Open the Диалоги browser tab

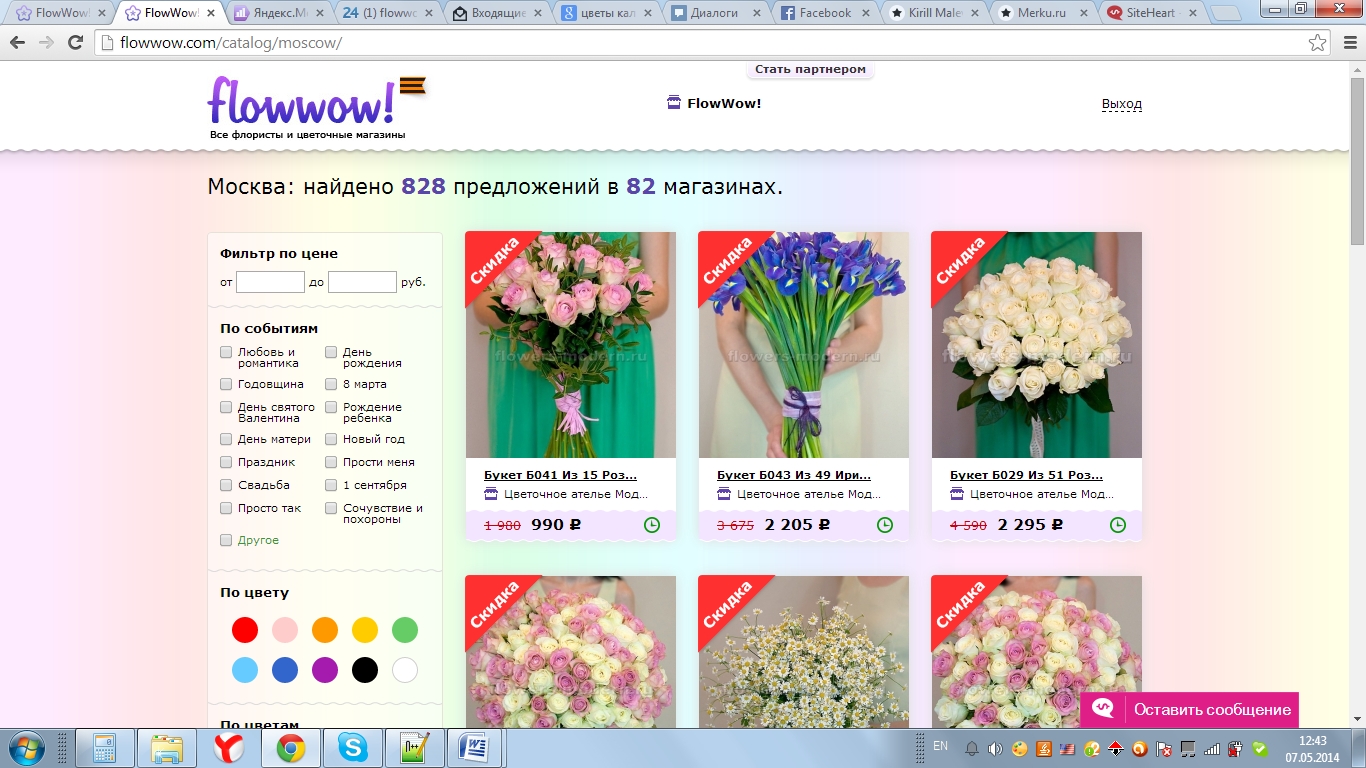pos(713,13)
